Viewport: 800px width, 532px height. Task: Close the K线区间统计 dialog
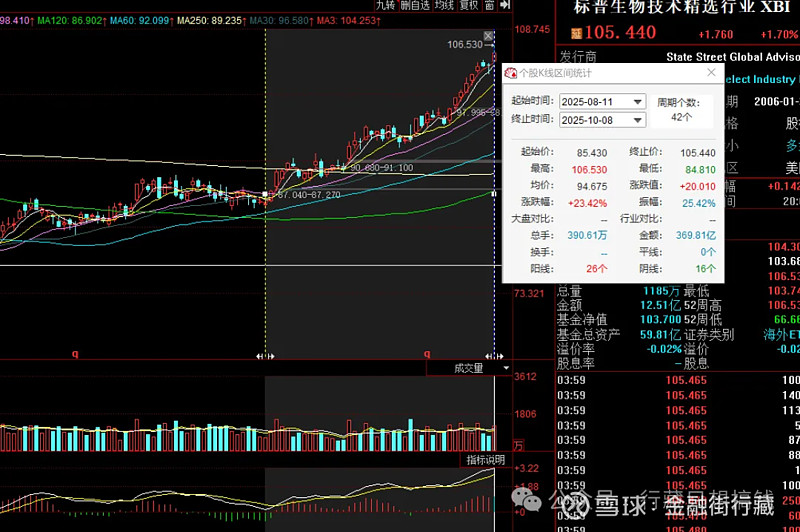click(711, 72)
